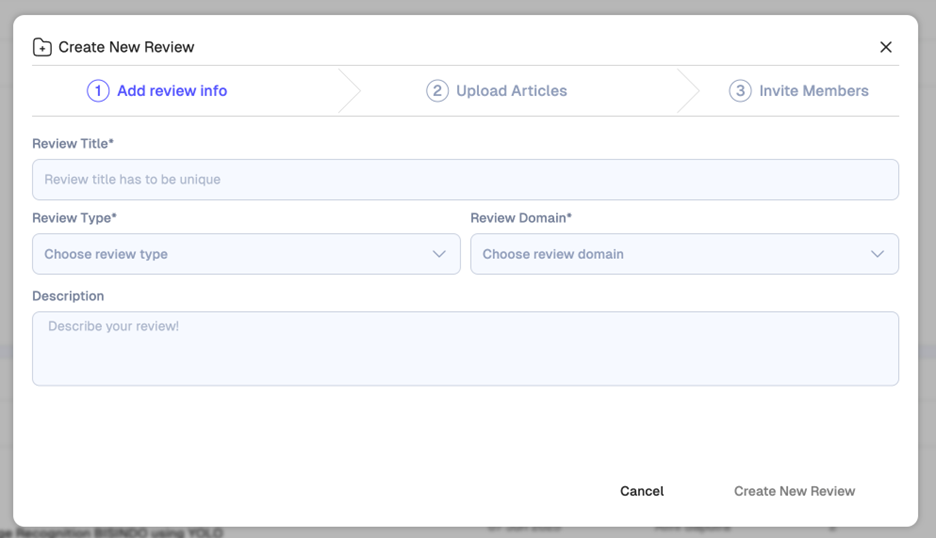Click the Review Domain* field label
The width and height of the screenshot is (936, 538).
[x=521, y=218]
